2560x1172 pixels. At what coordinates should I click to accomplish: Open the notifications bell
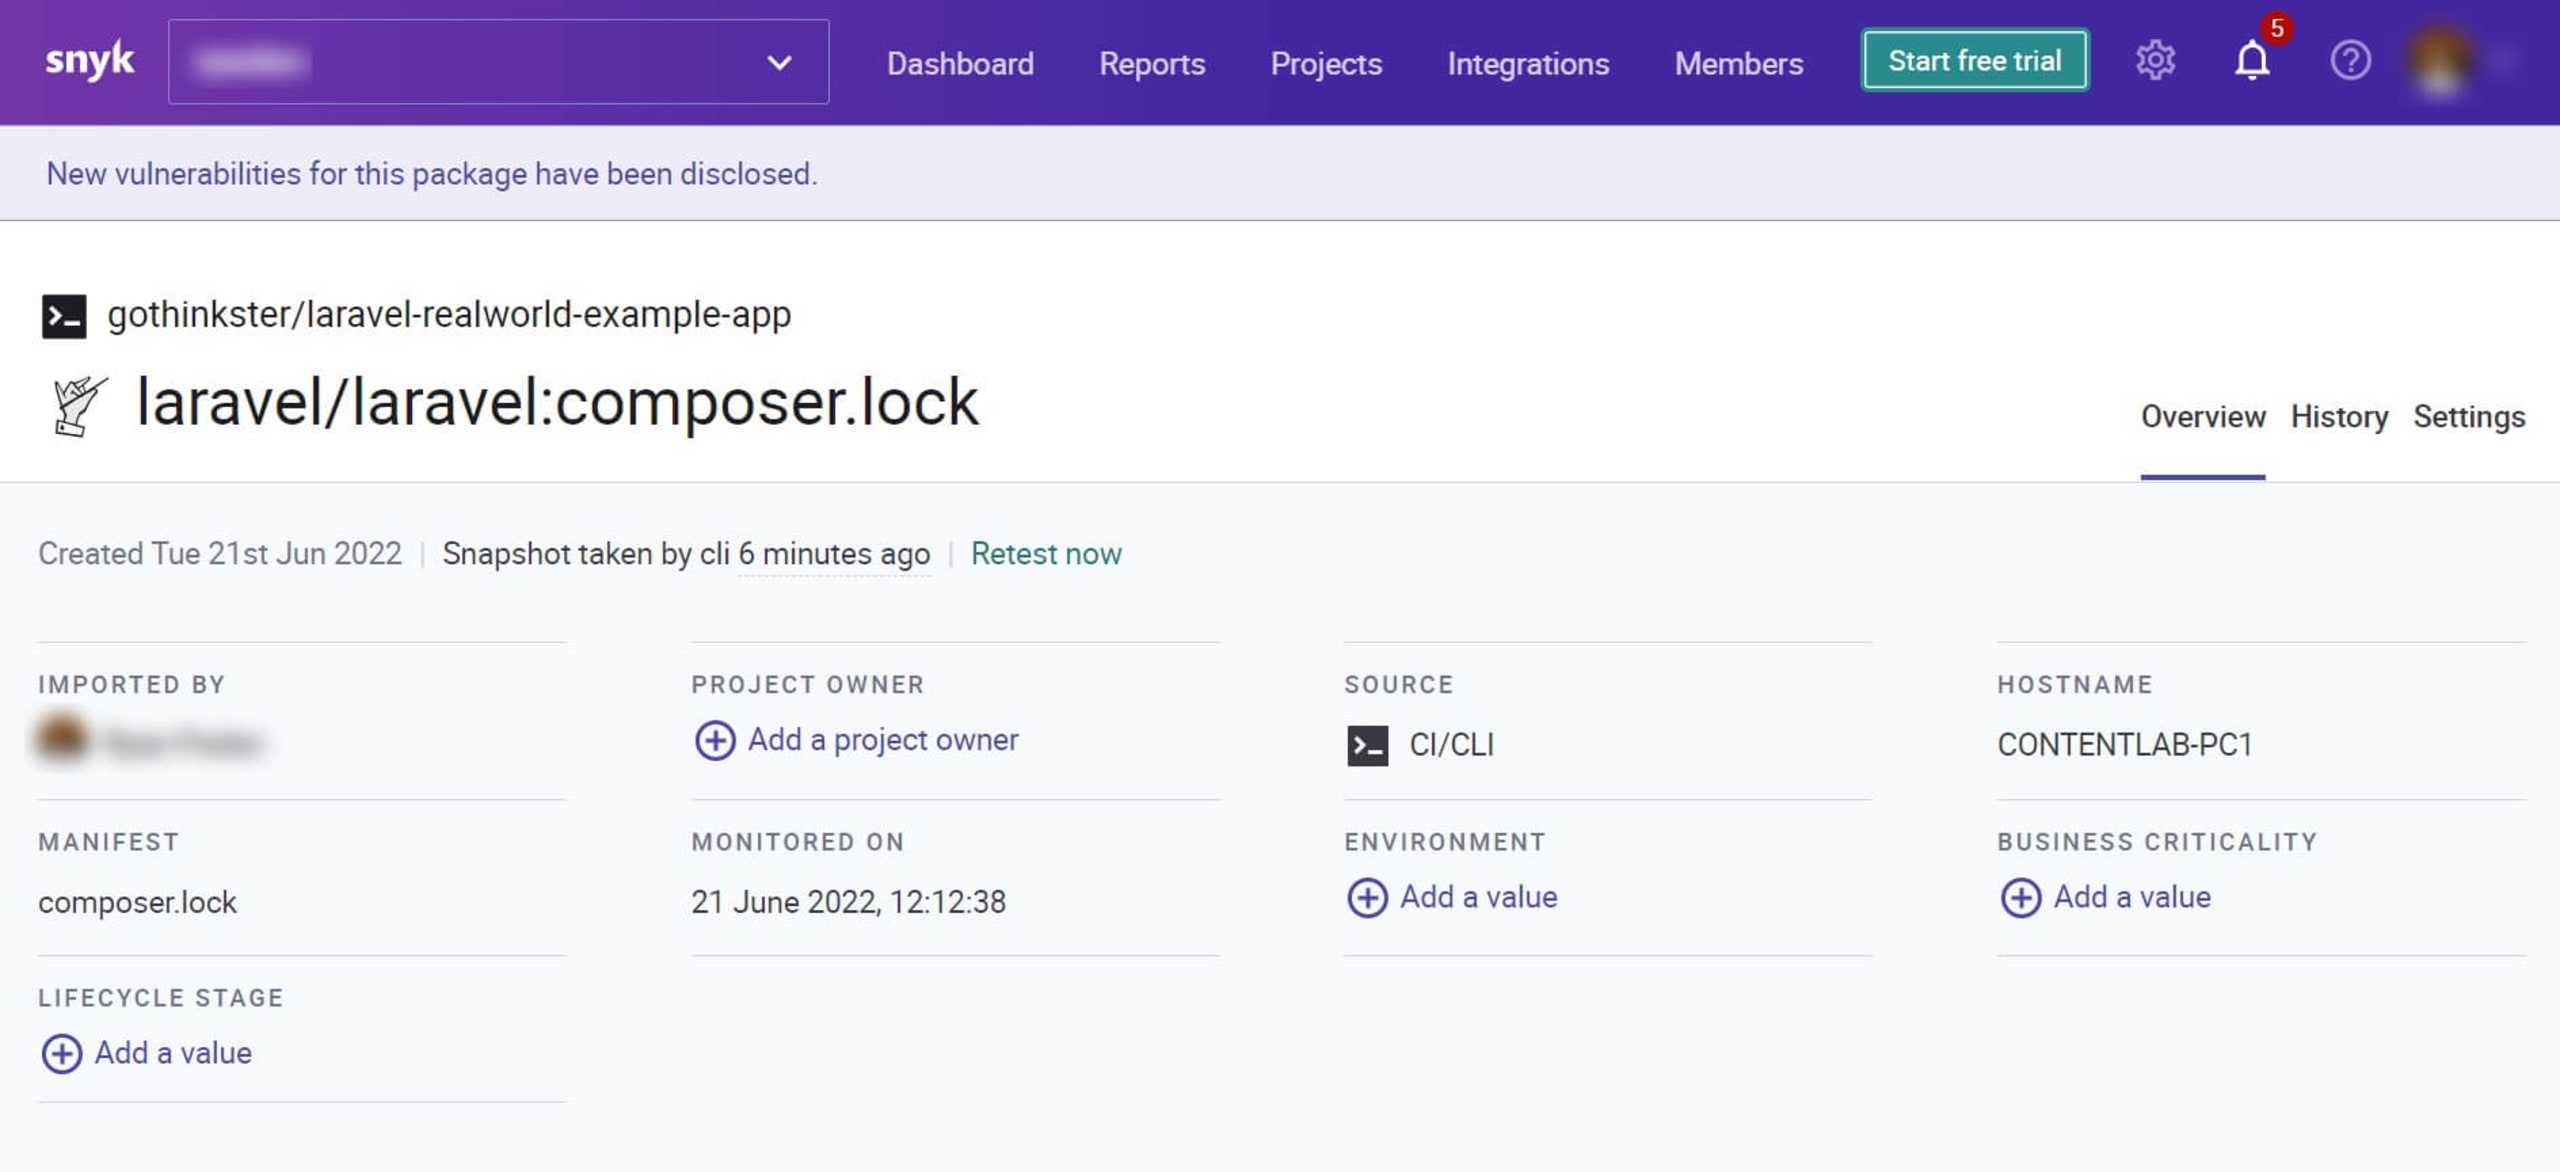(2252, 61)
